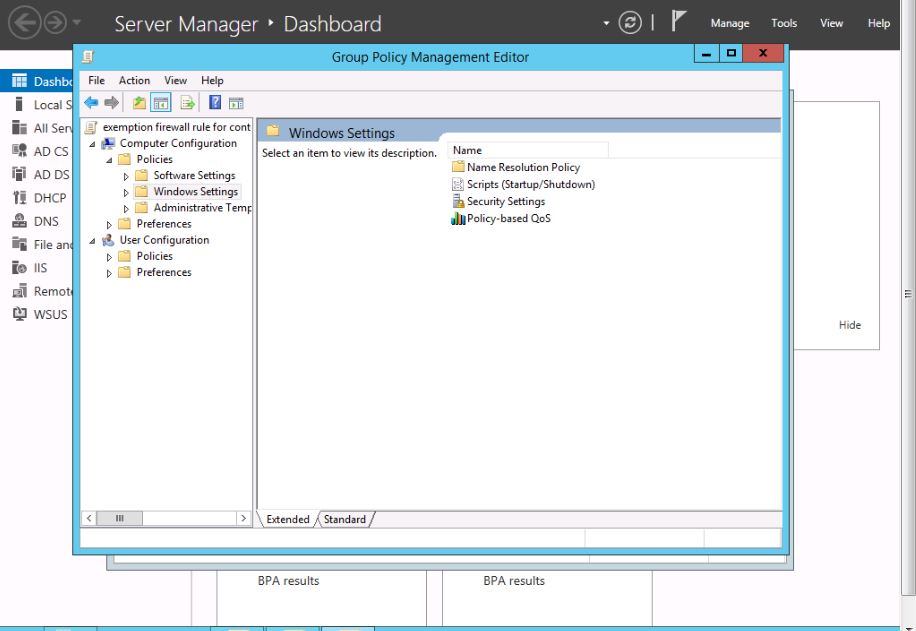Open the Server Manager Tools menu
Viewport: 916px width, 631px height.
click(783, 23)
